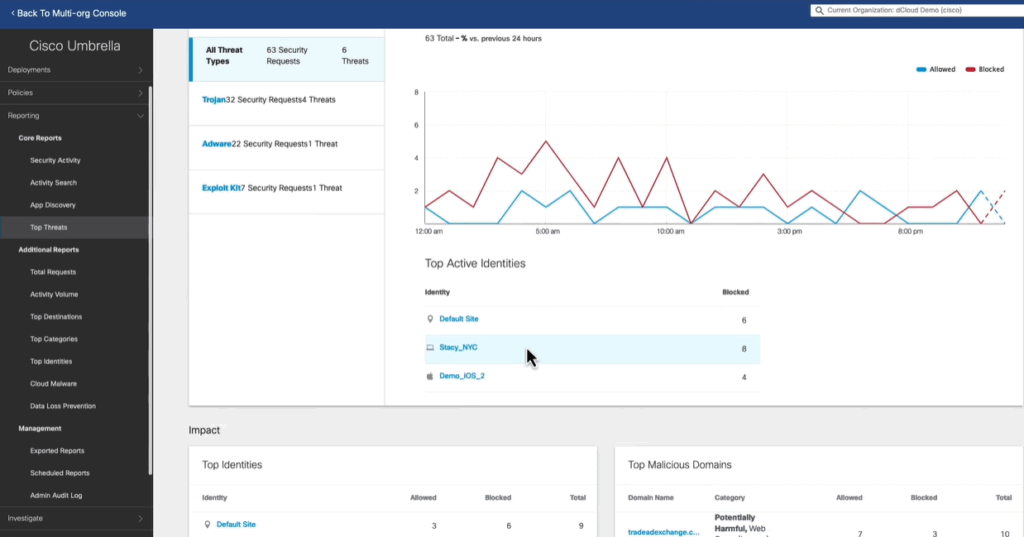Open the Stacy_NYC identity link
The image size is (1024, 537).
pos(458,348)
